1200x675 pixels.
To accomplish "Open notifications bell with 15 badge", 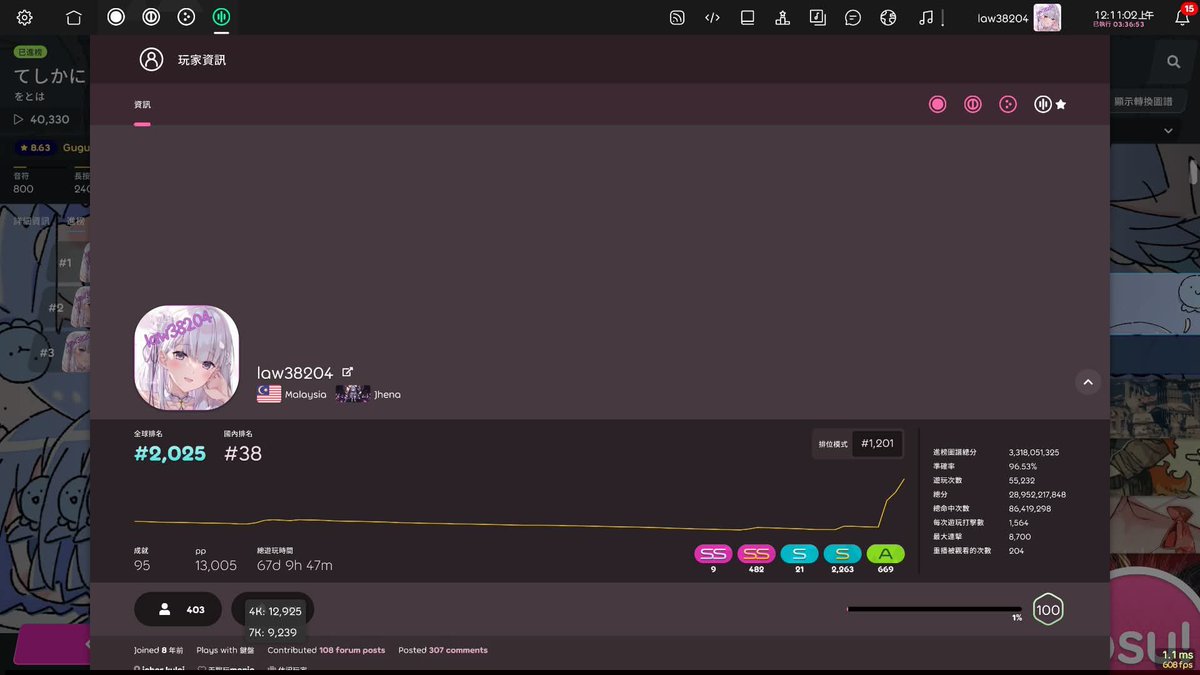I will pos(1181,16).
